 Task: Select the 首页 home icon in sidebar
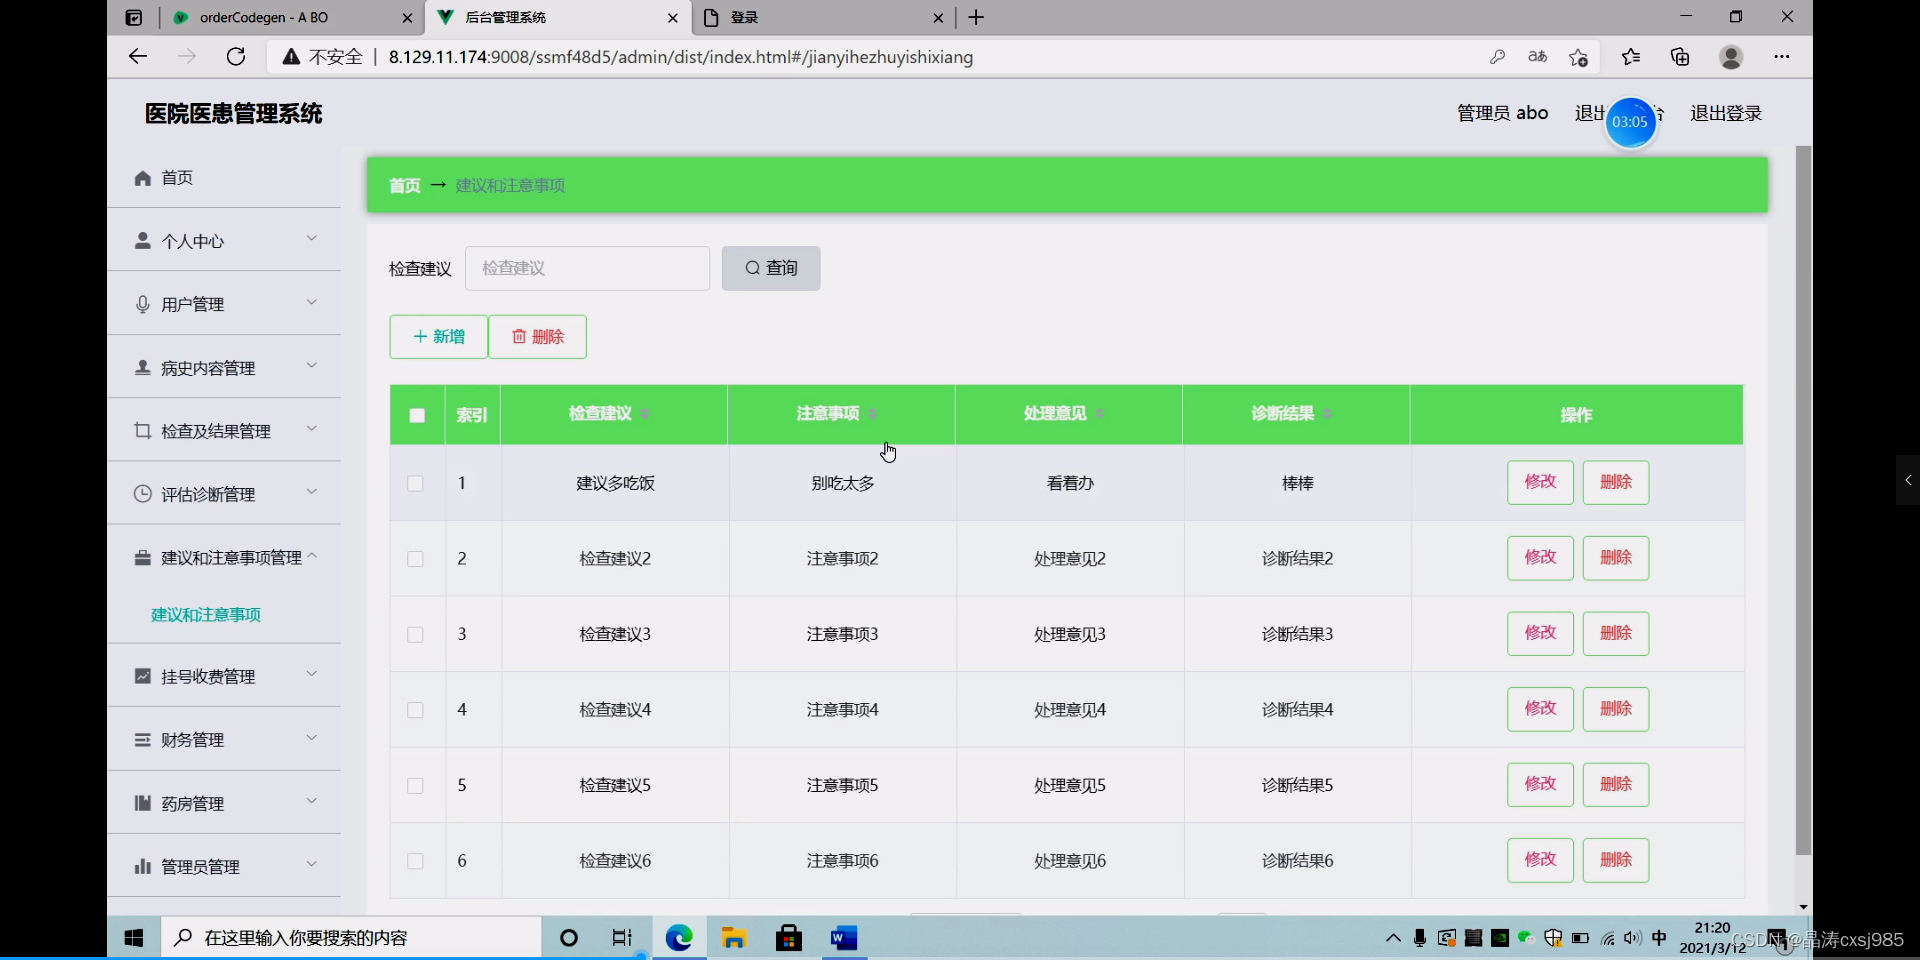click(143, 178)
